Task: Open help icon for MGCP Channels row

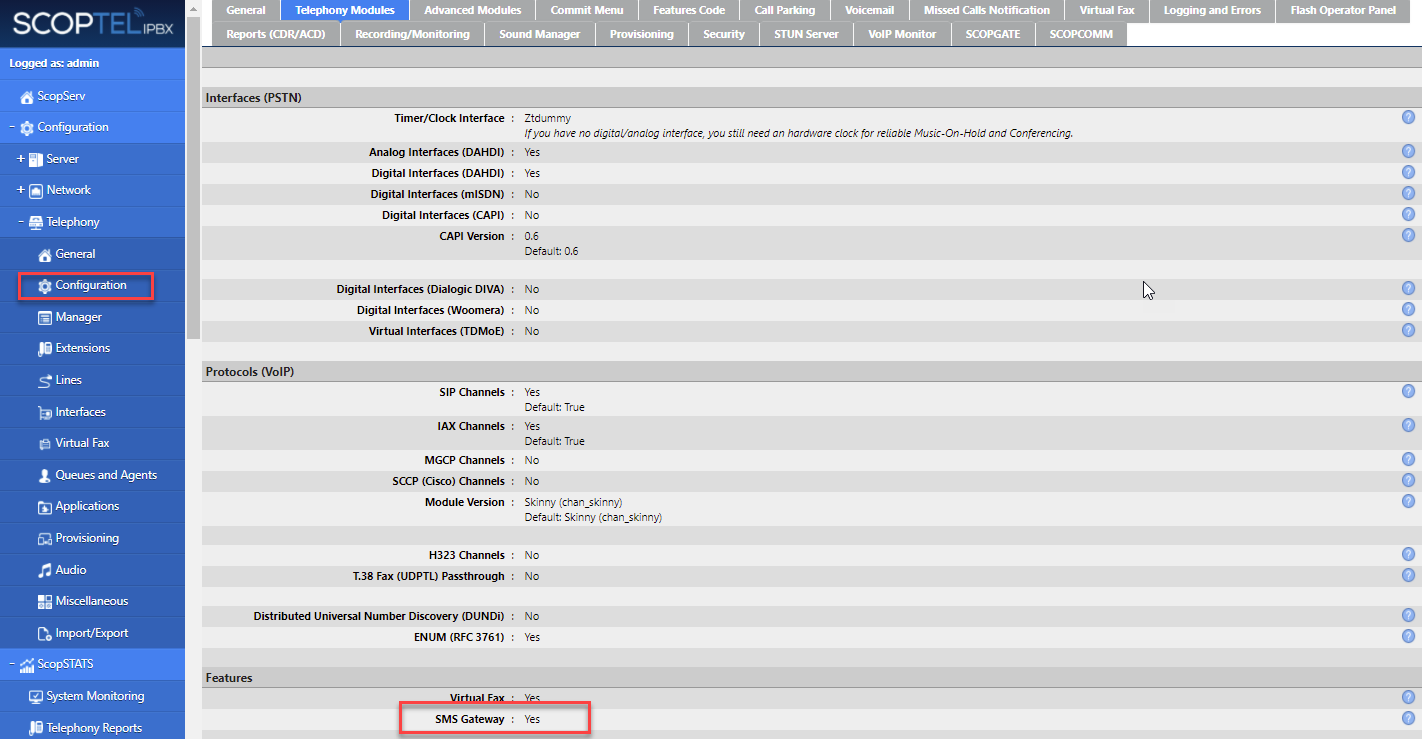Action: (x=1408, y=459)
